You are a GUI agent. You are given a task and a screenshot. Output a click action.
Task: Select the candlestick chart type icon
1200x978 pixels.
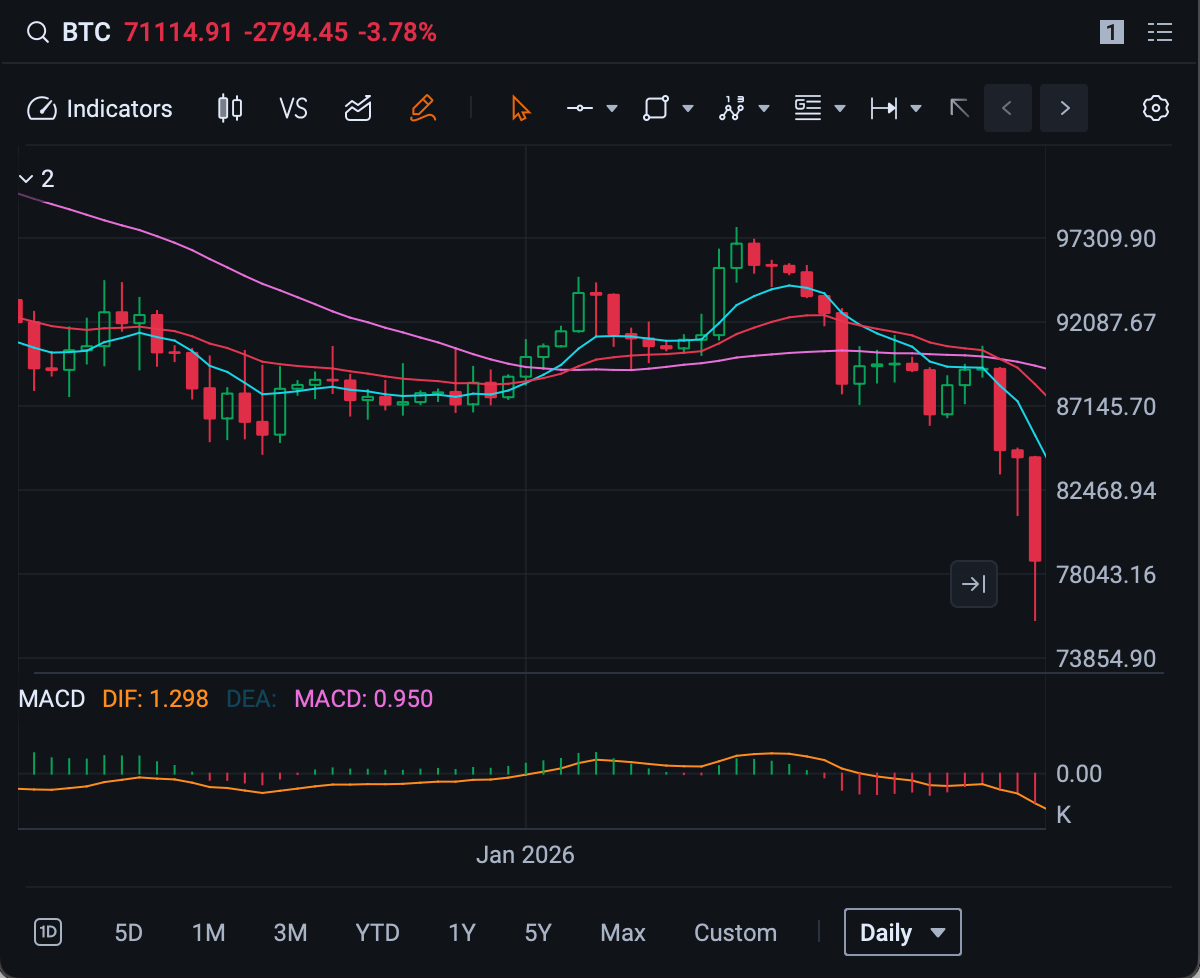click(x=230, y=109)
